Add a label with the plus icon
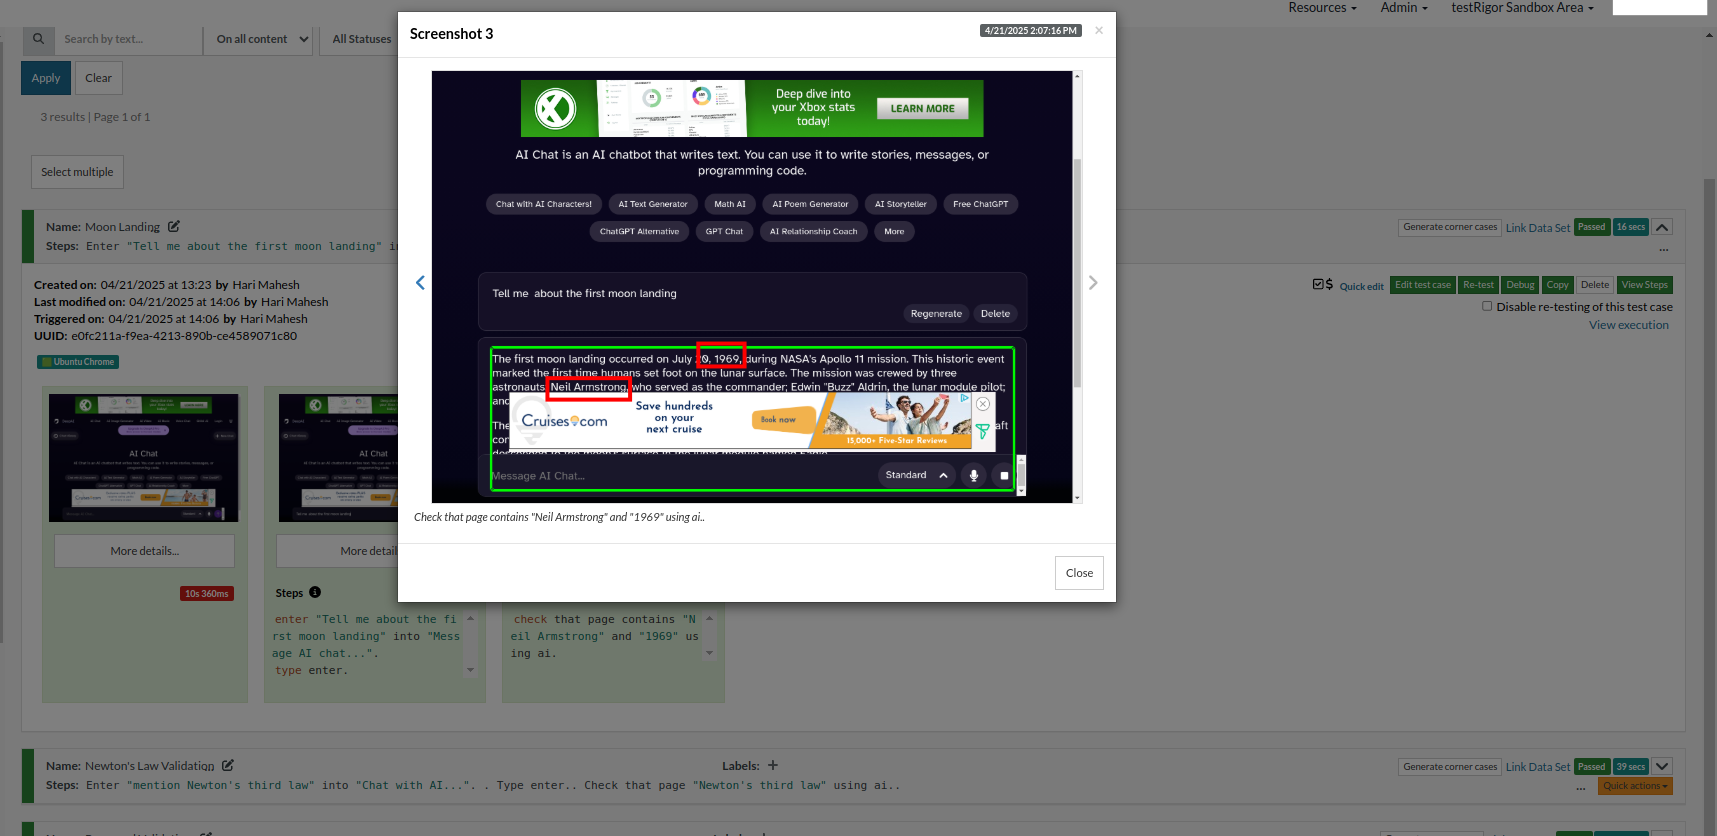This screenshot has width=1717, height=836. 773,765
